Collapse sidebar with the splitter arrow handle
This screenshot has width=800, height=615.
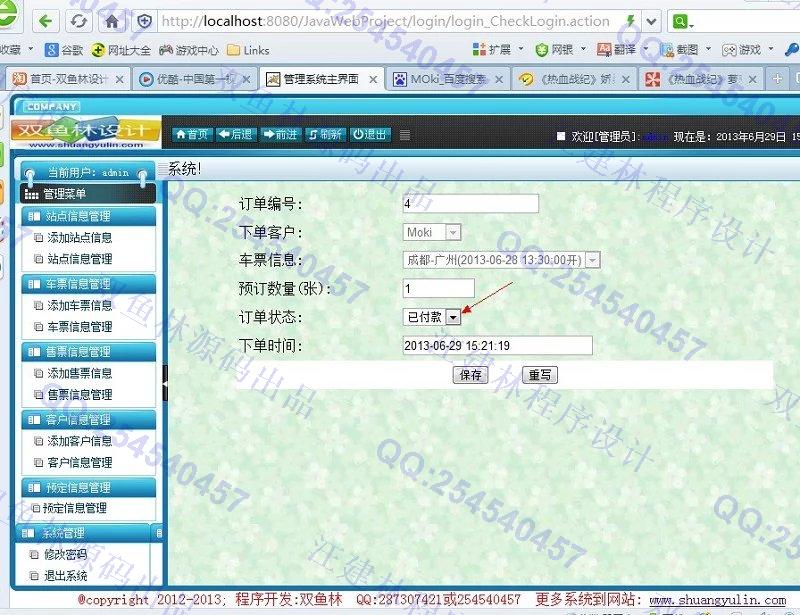pyautogui.click(x=165, y=383)
